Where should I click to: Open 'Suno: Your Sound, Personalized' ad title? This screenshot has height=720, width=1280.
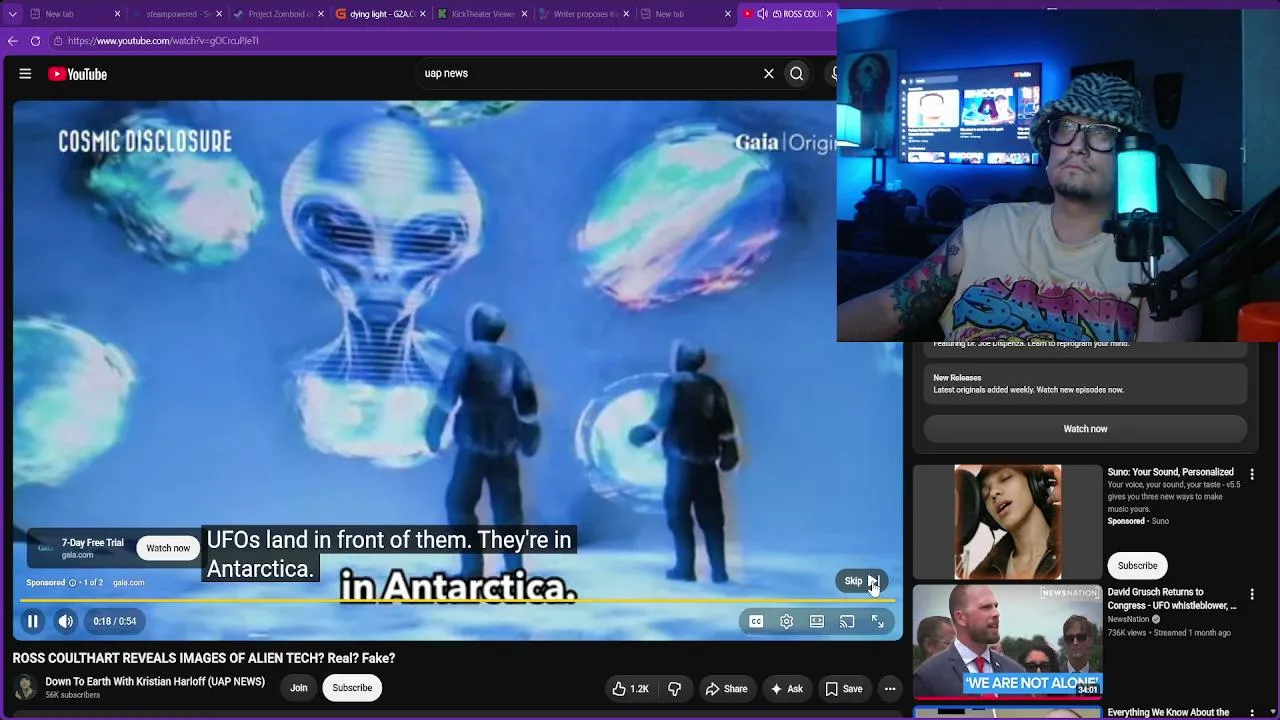(x=1170, y=472)
